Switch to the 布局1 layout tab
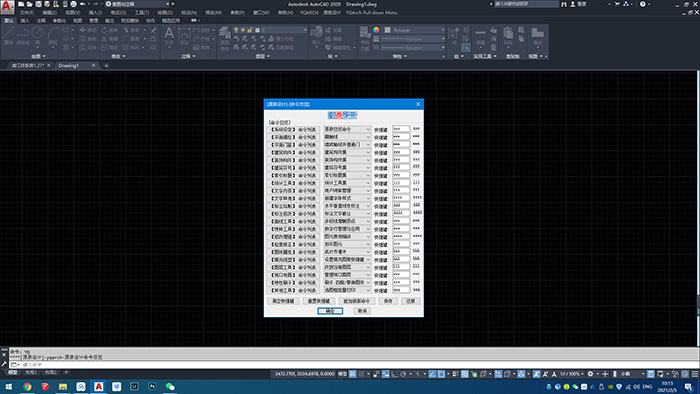 click(31, 372)
